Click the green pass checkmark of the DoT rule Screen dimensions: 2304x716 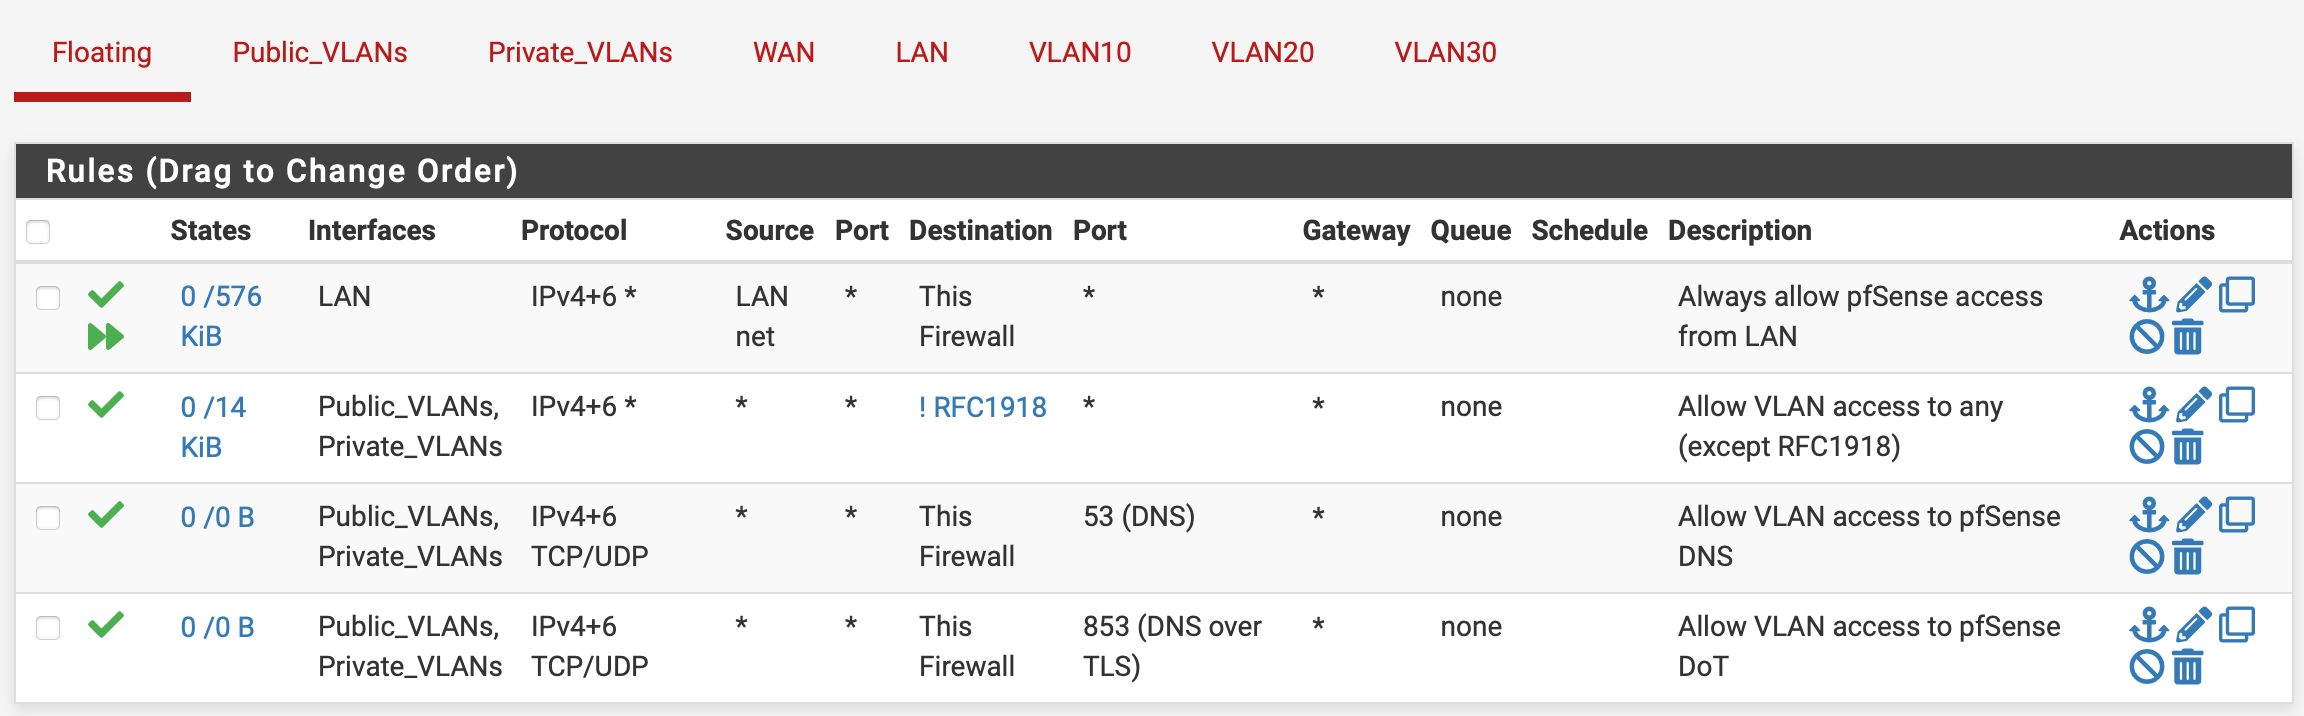pyautogui.click(x=105, y=626)
